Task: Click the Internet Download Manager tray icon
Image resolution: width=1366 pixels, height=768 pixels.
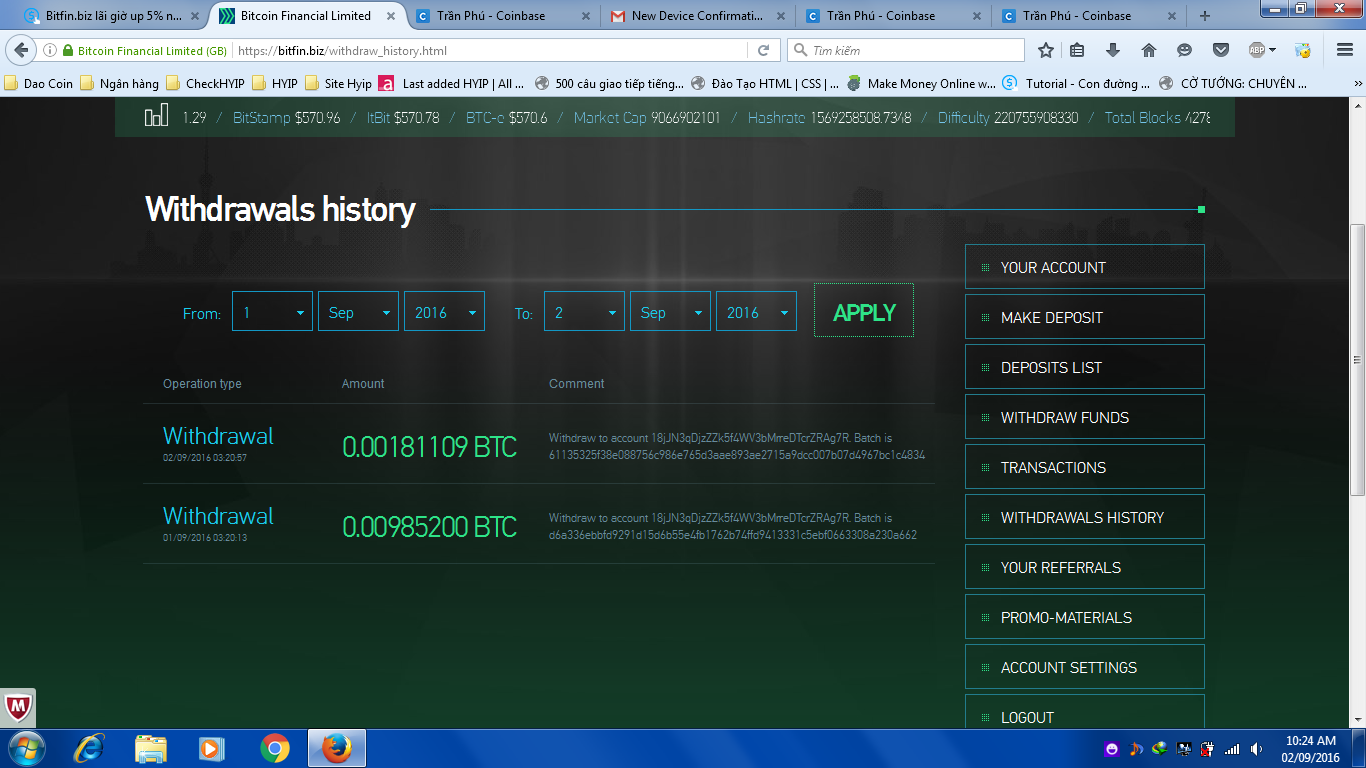Action: [x=1160, y=748]
